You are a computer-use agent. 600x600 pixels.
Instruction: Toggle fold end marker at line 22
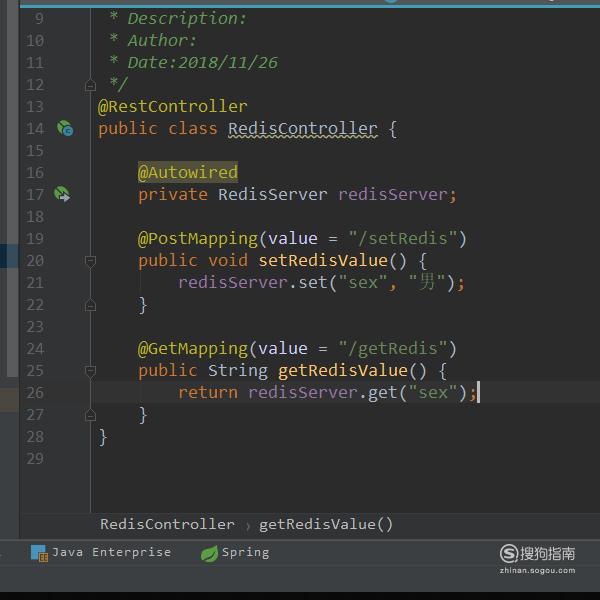[x=90, y=305]
